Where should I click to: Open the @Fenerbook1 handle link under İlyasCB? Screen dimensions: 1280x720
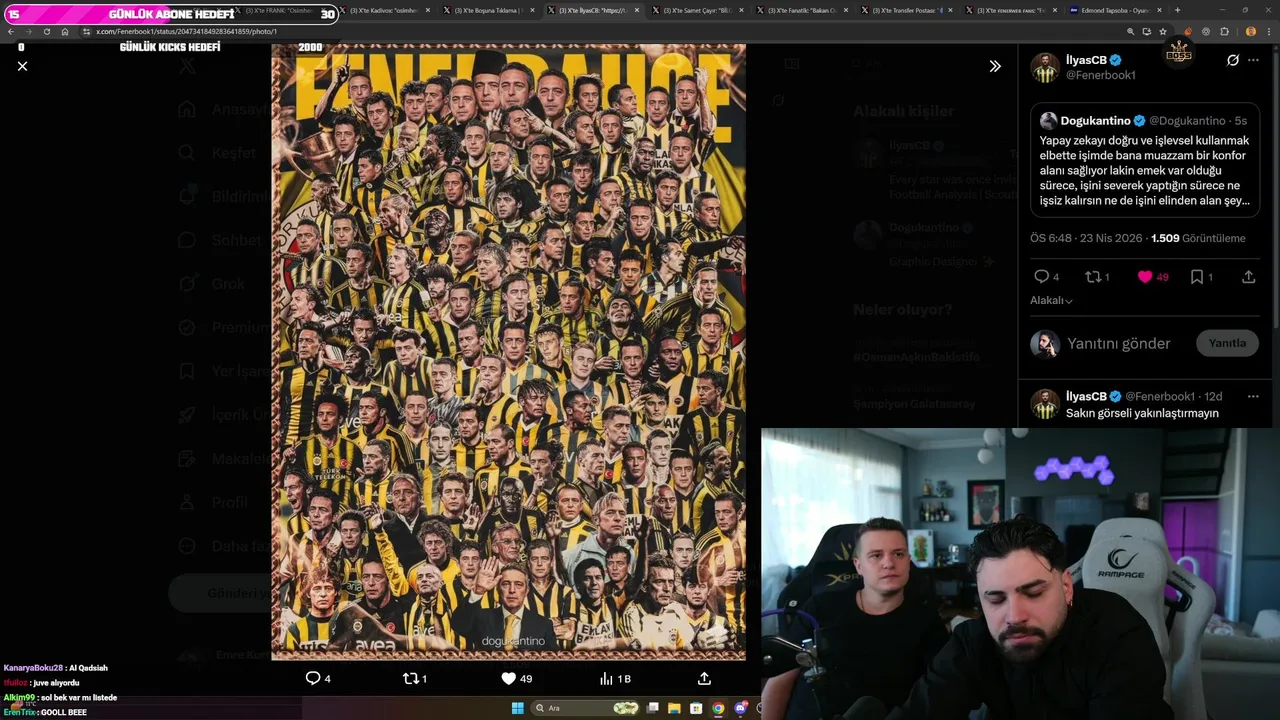(1100, 75)
